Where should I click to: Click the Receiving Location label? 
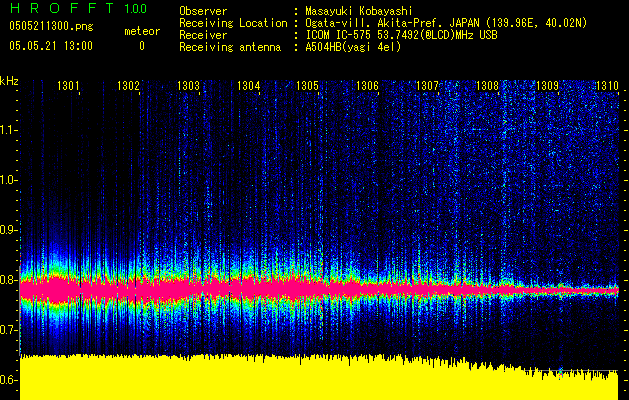click(233, 23)
